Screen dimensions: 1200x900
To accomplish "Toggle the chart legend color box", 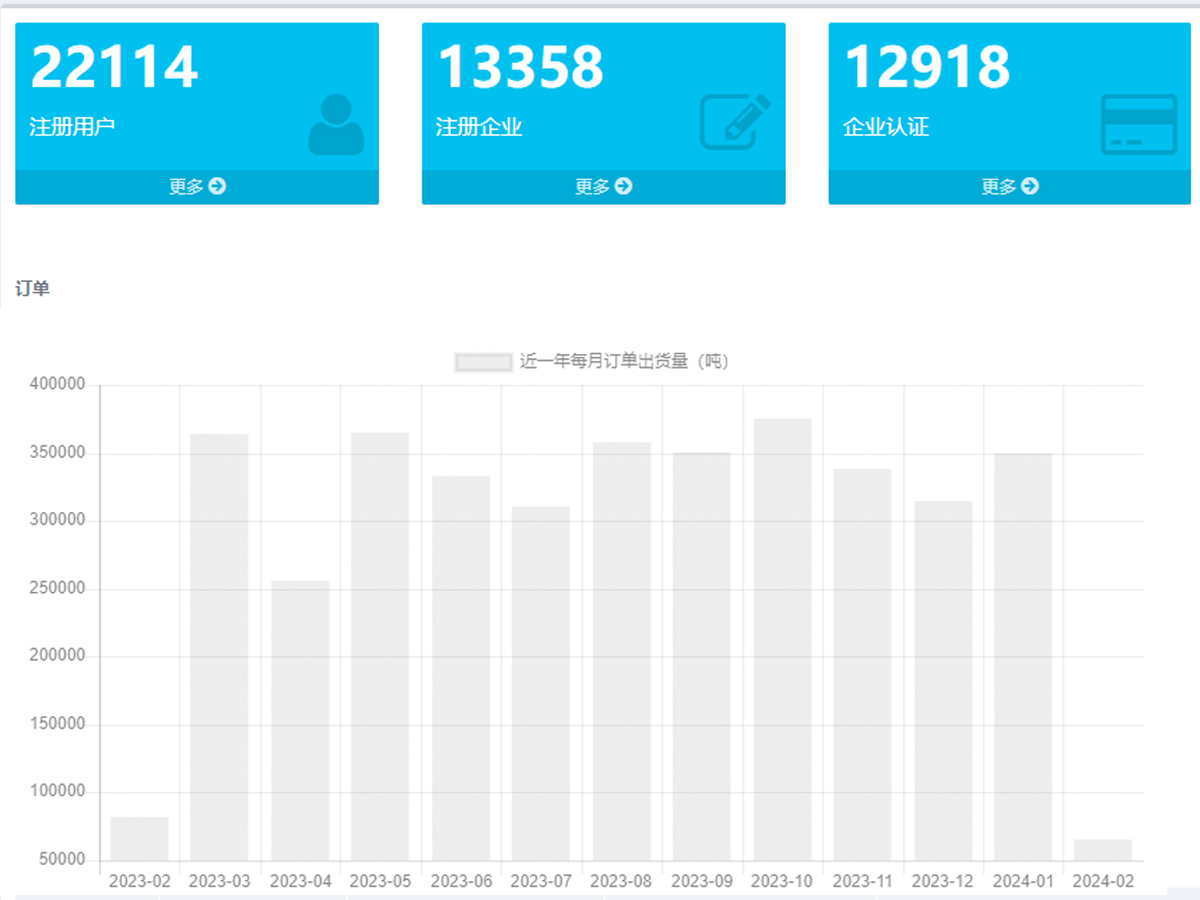I will (484, 362).
